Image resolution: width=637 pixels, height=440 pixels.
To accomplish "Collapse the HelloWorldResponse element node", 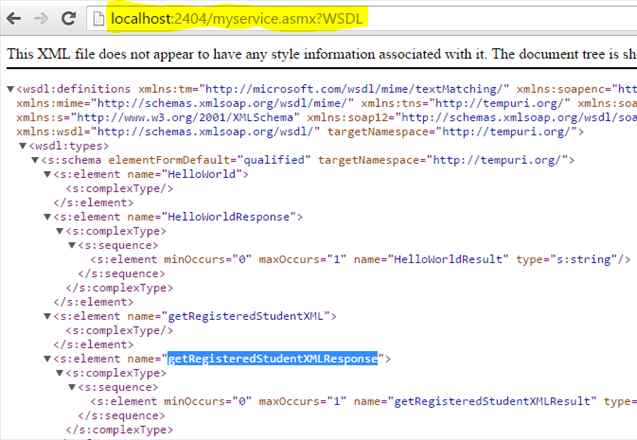I will pyautogui.click(x=47, y=217).
